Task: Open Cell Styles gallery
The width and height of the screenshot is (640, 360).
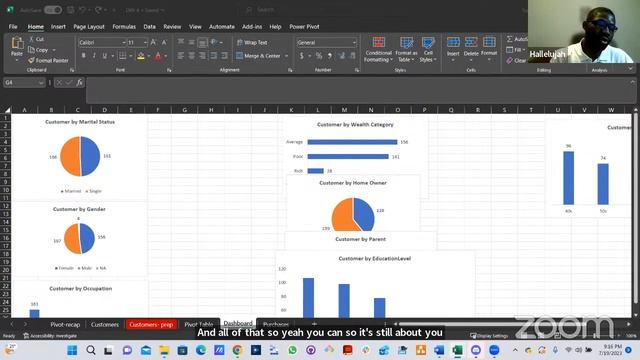Action: (428, 49)
